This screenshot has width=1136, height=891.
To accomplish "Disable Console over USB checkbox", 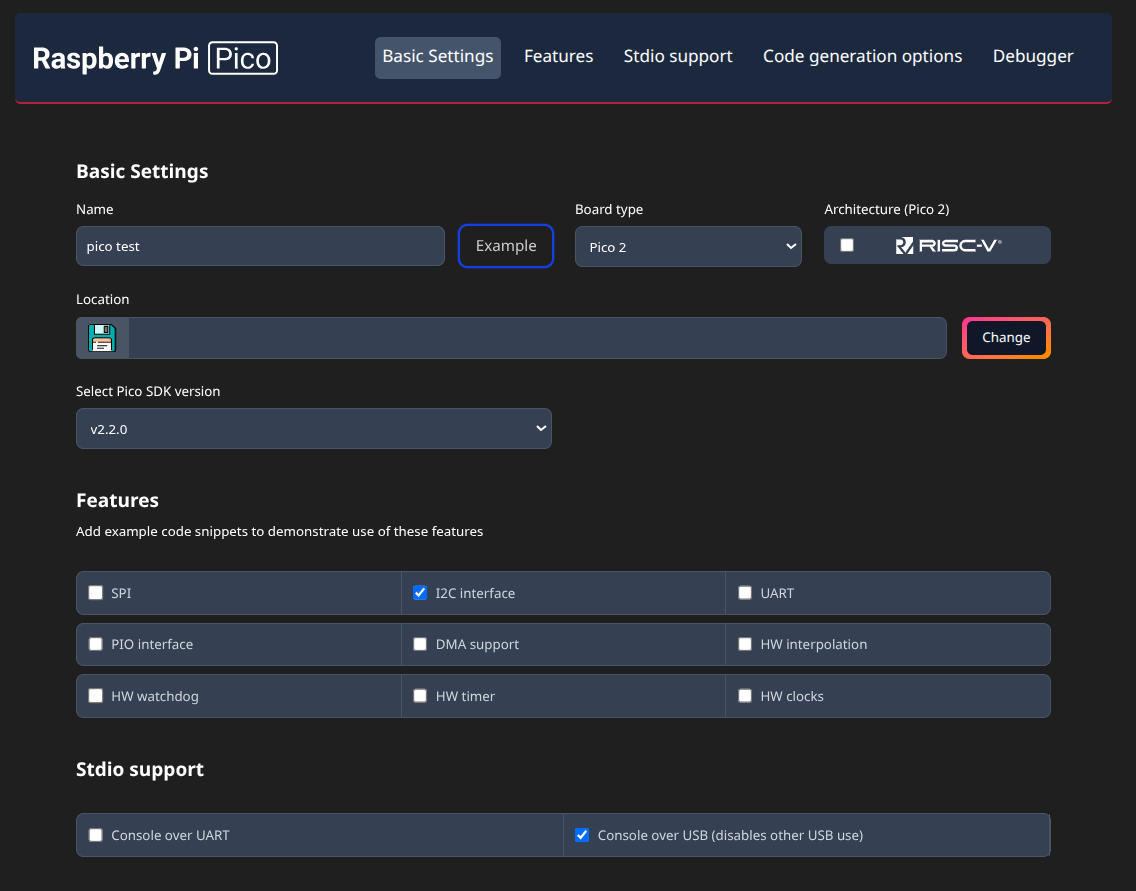I will 582,835.
